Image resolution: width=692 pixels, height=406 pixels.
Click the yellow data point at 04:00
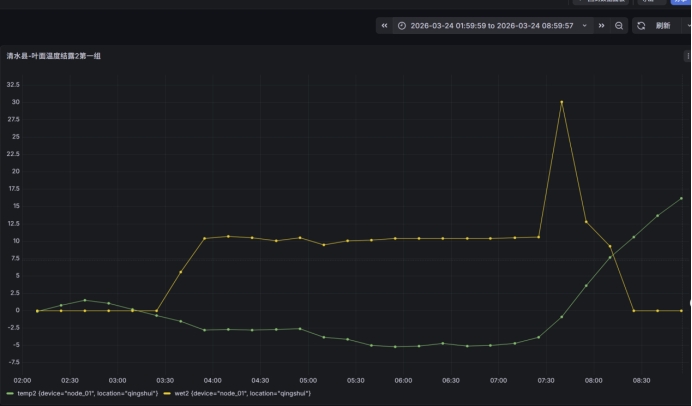click(204, 238)
